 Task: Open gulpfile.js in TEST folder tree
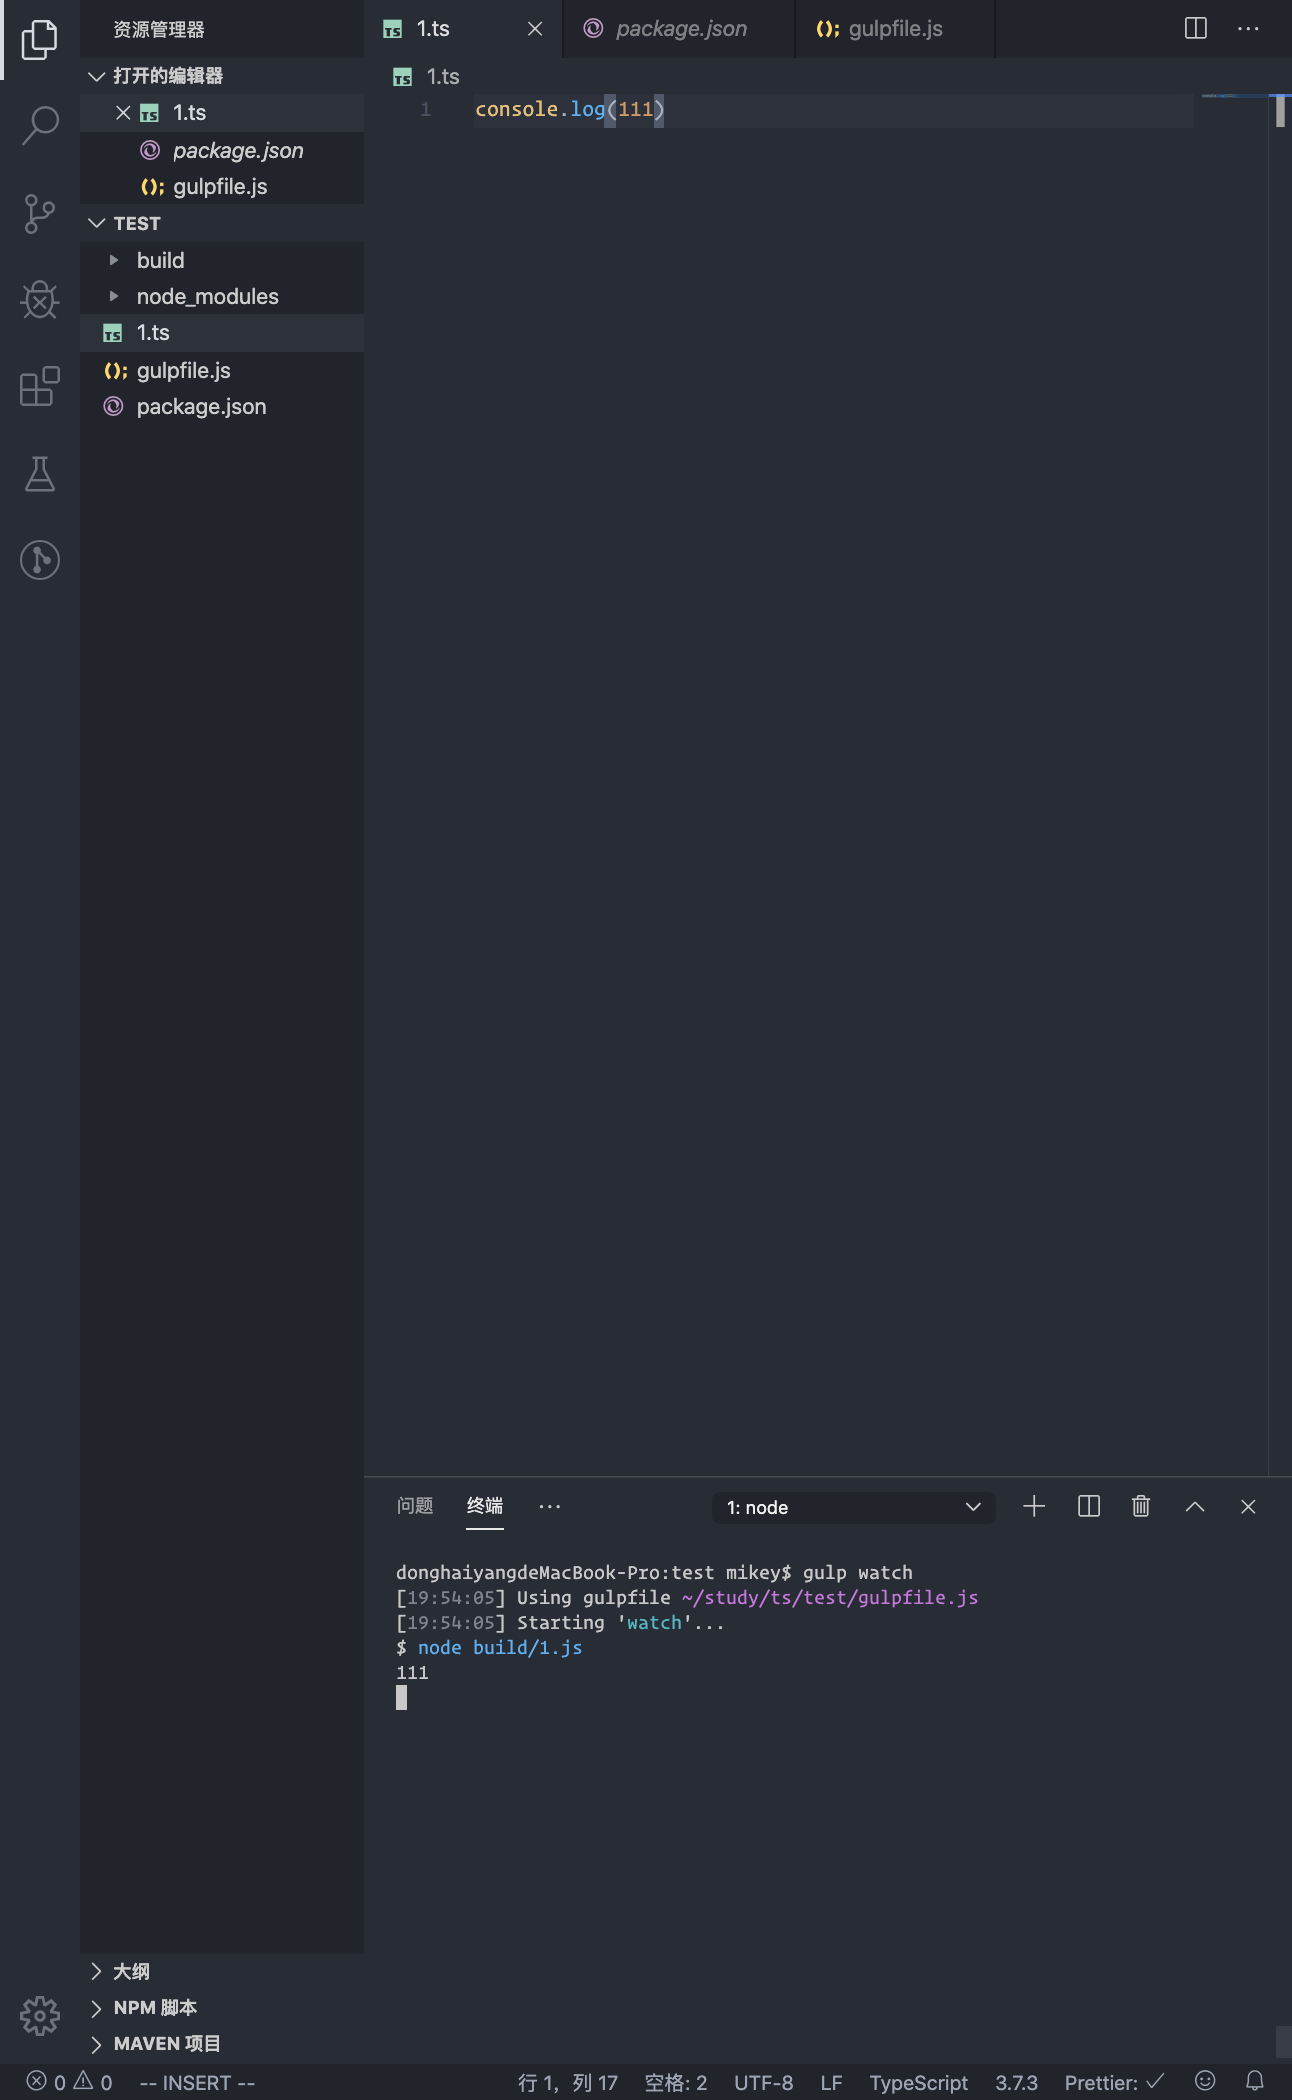(x=222, y=370)
